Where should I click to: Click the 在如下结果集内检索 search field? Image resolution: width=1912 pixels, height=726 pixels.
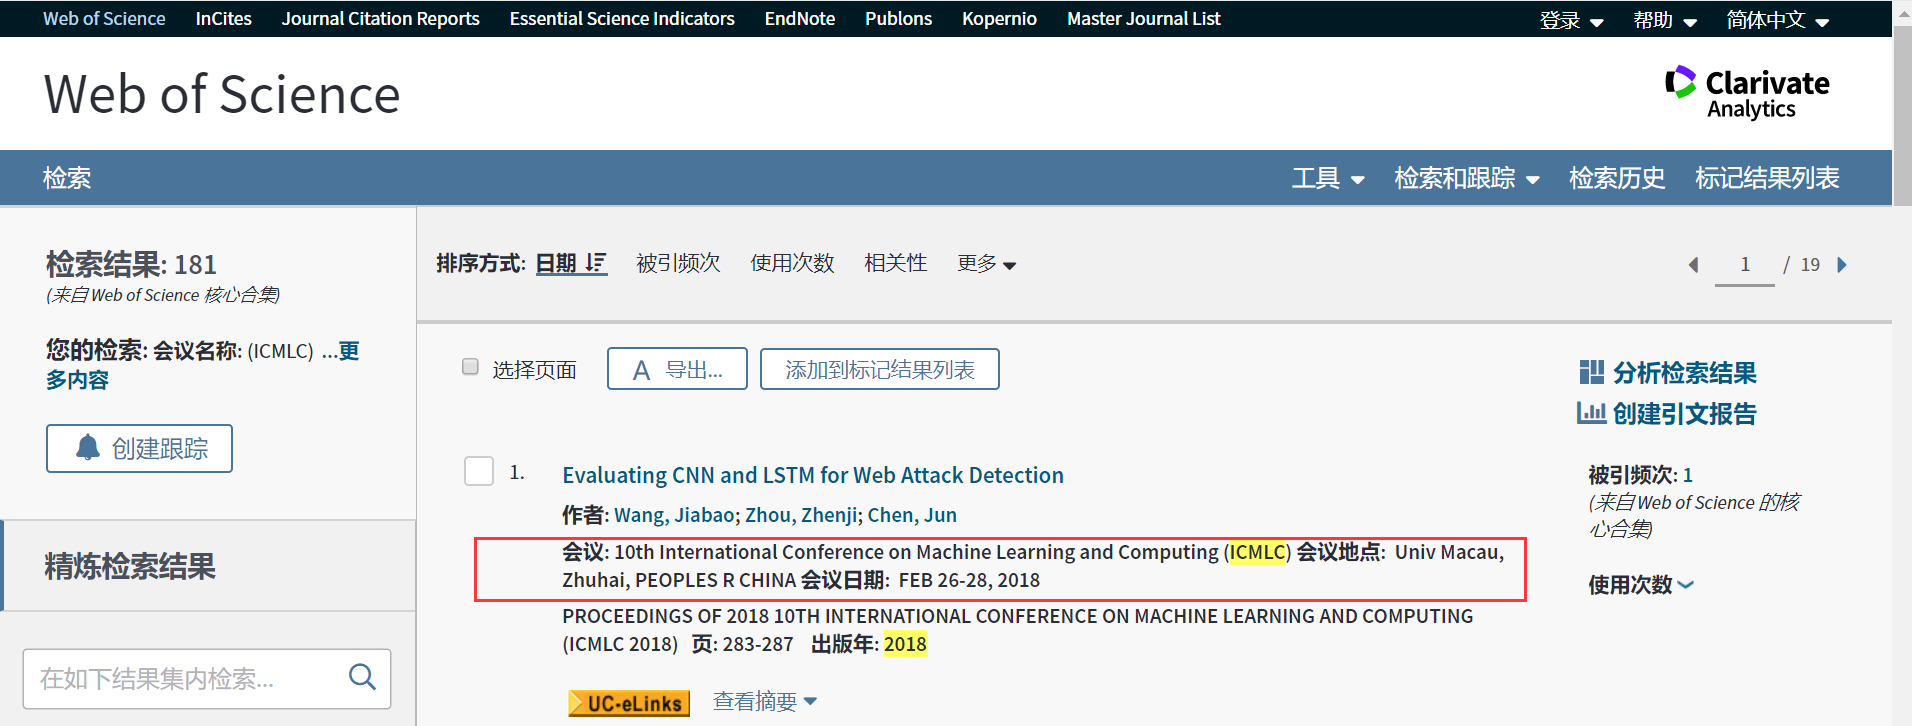207,679
